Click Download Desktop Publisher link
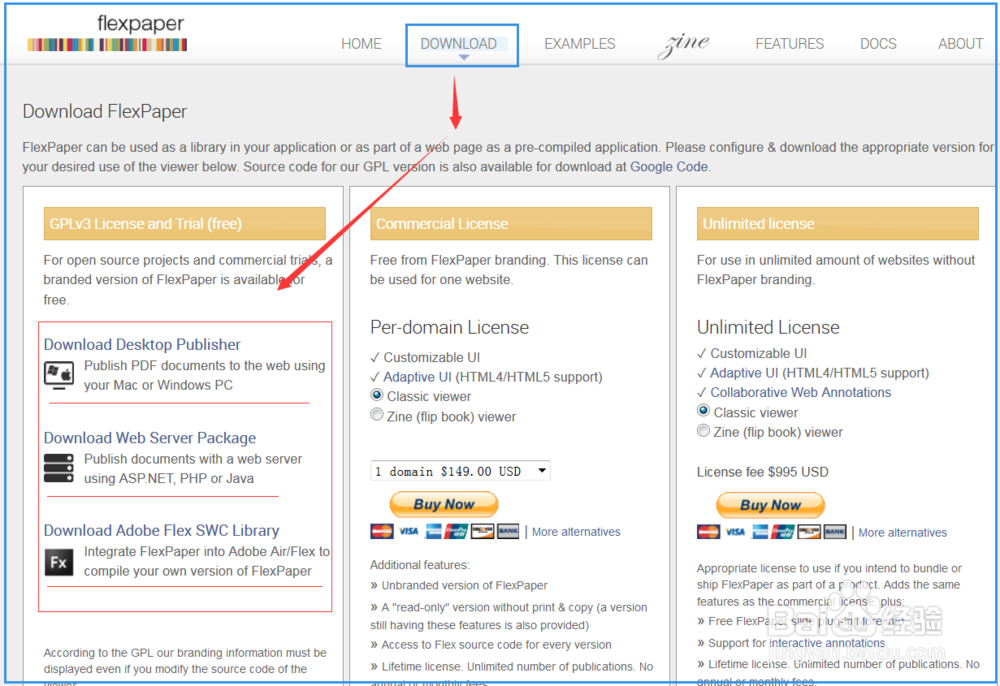The image size is (1000, 686). click(x=142, y=344)
